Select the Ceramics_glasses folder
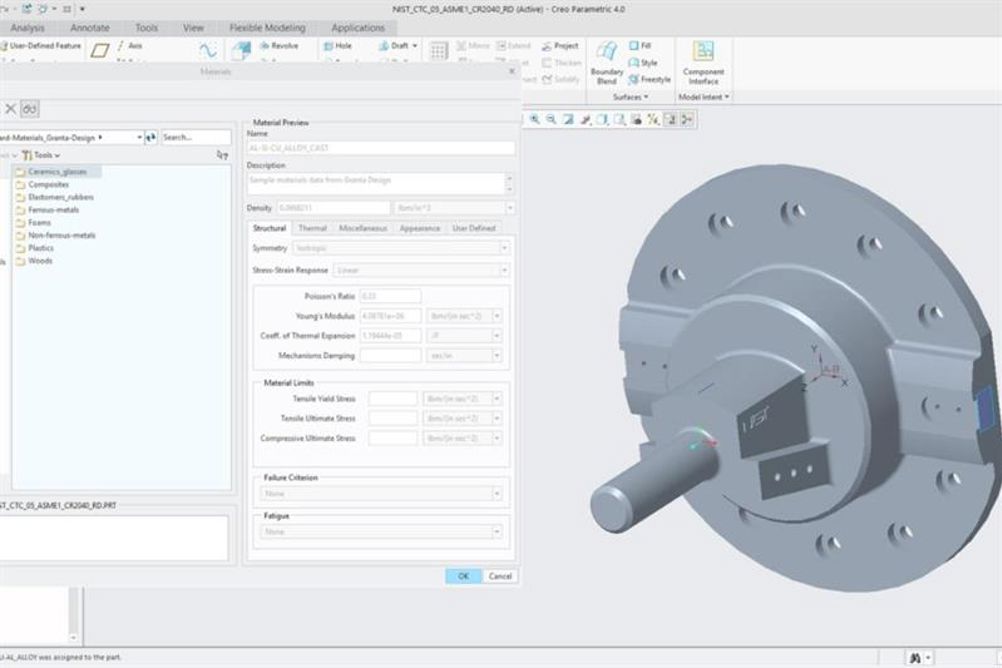Screen dimensions: 1002x668 point(57,171)
